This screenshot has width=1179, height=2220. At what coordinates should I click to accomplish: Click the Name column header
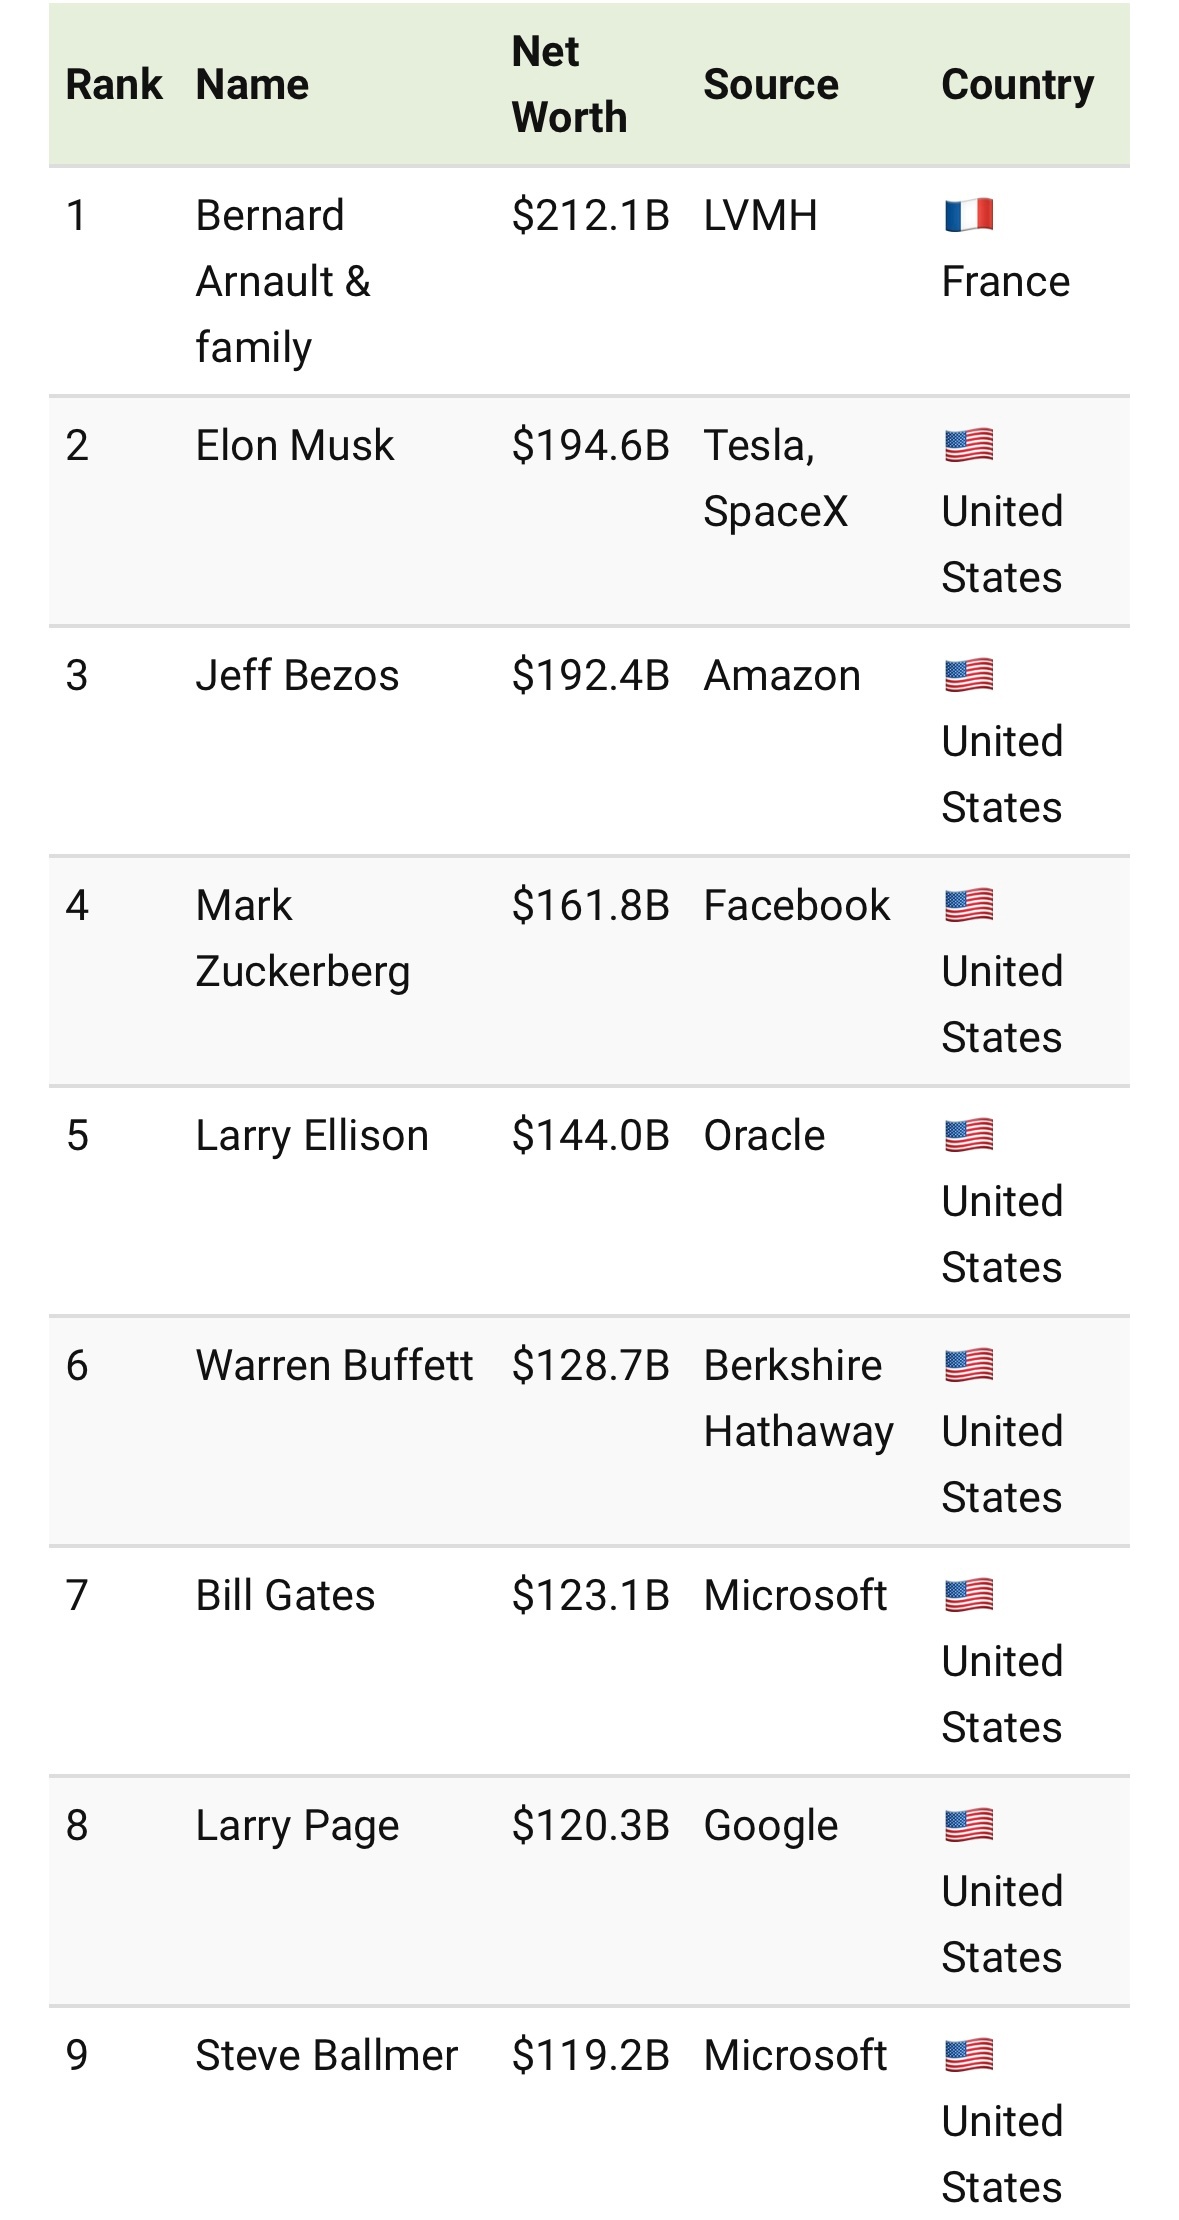point(252,85)
